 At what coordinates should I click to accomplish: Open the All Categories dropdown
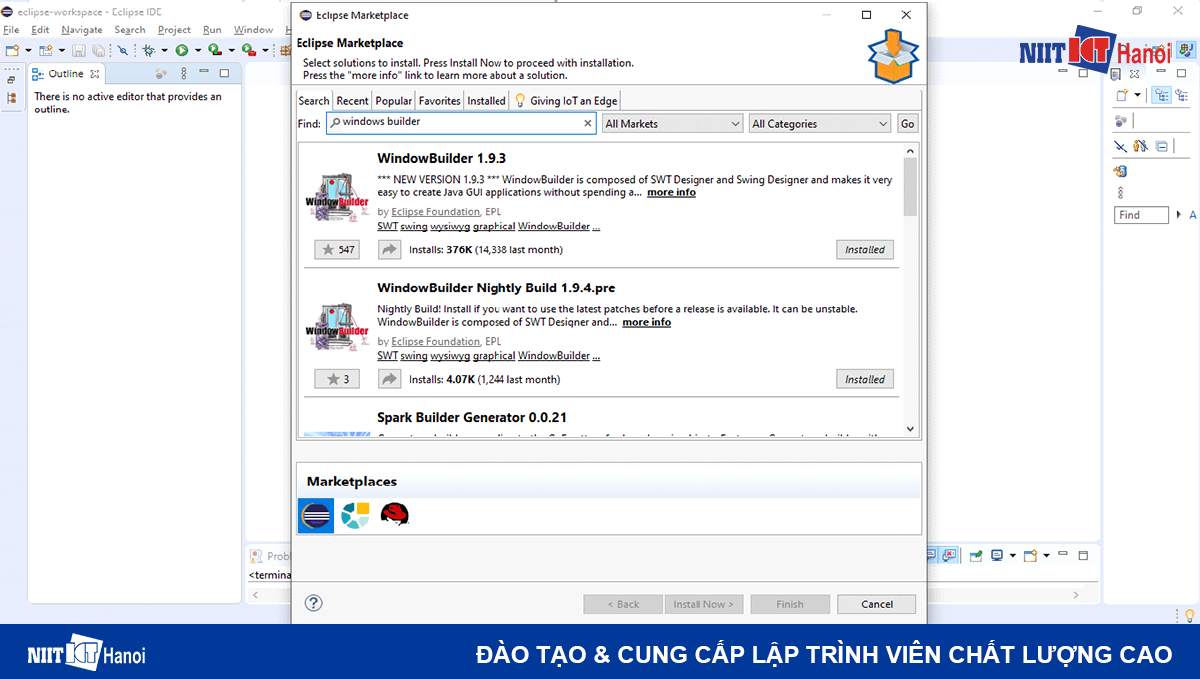[819, 123]
